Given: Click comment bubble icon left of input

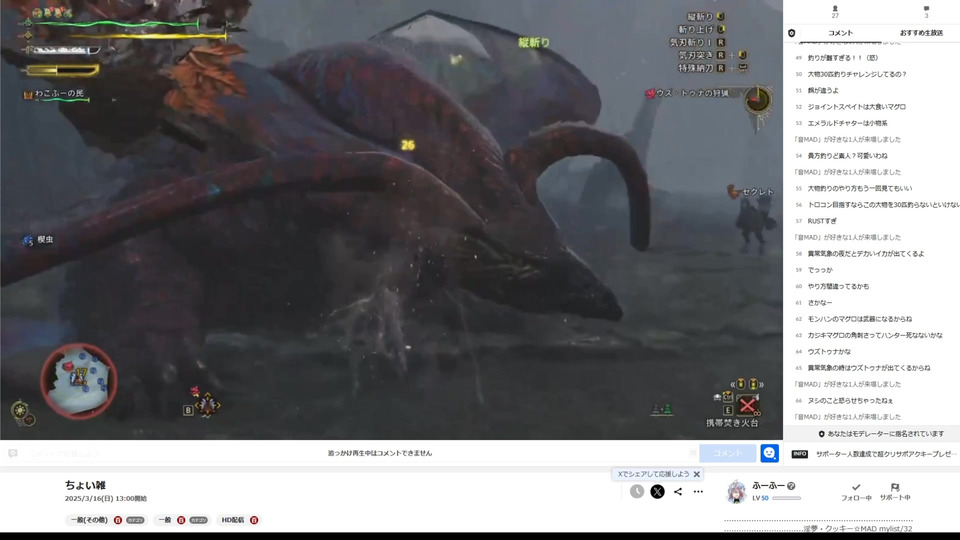Looking at the screenshot, I should point(13,453).
